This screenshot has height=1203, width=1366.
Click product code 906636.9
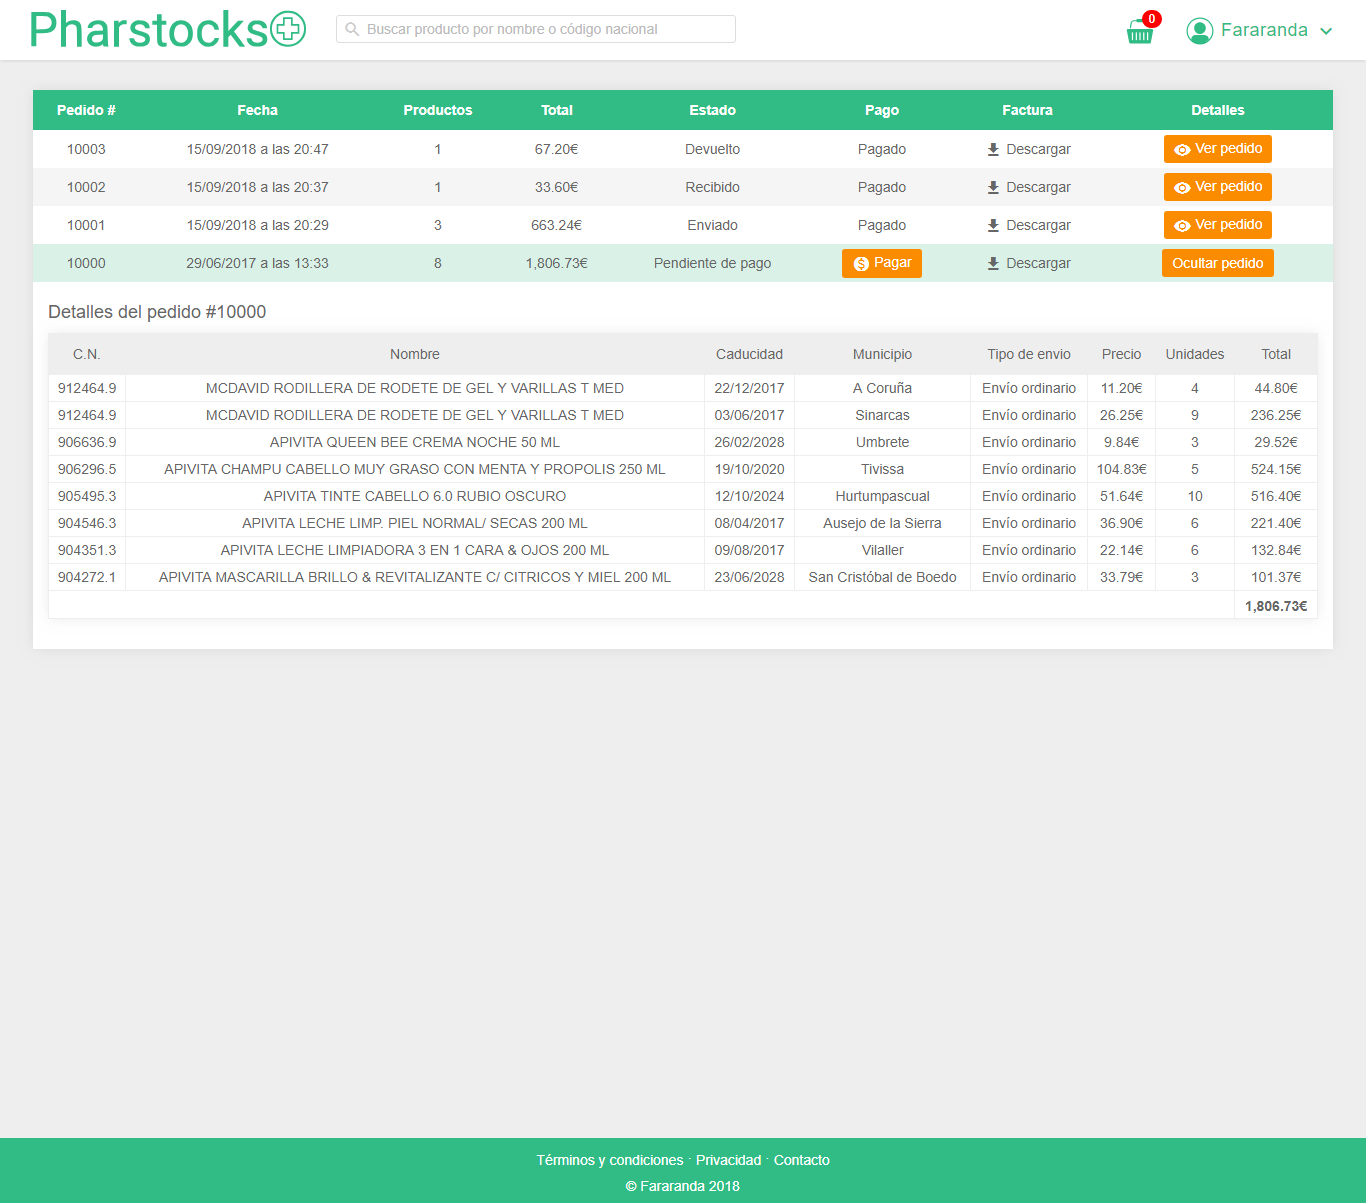(87, 442)
